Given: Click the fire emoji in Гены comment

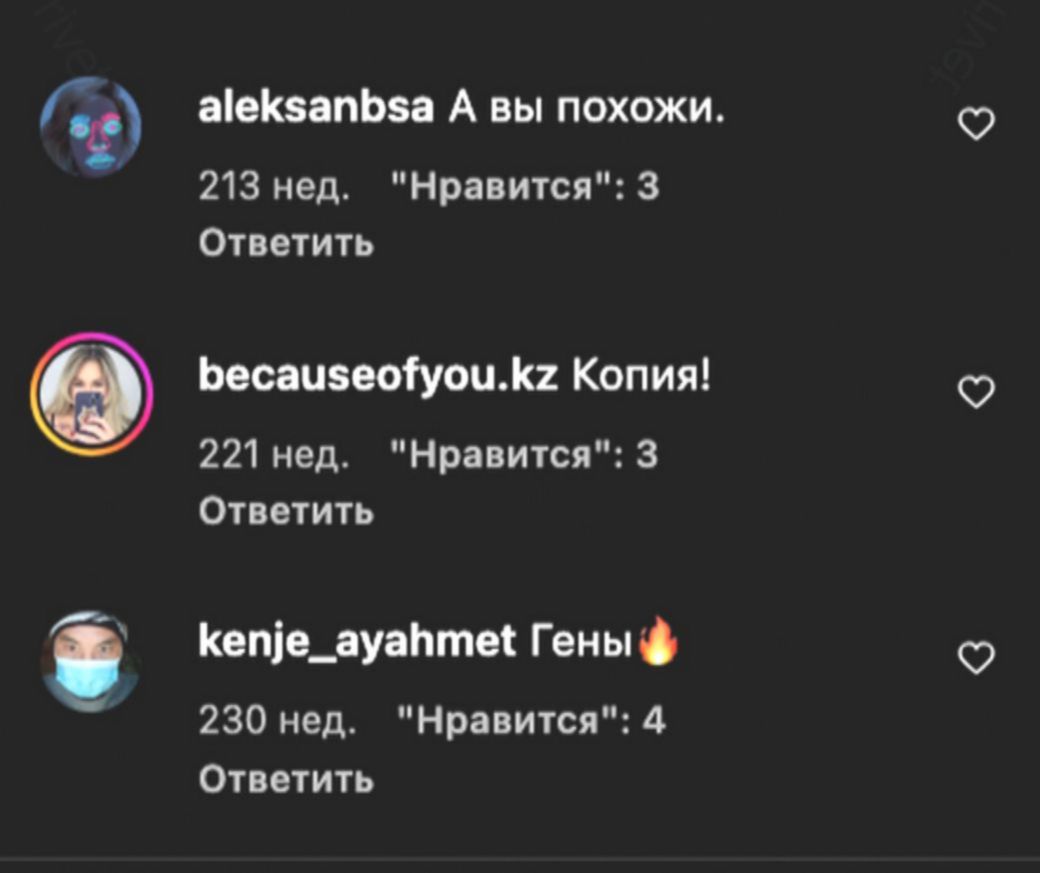Looking at the screenshot, I should pyautogui.click(x=657, y=639).
